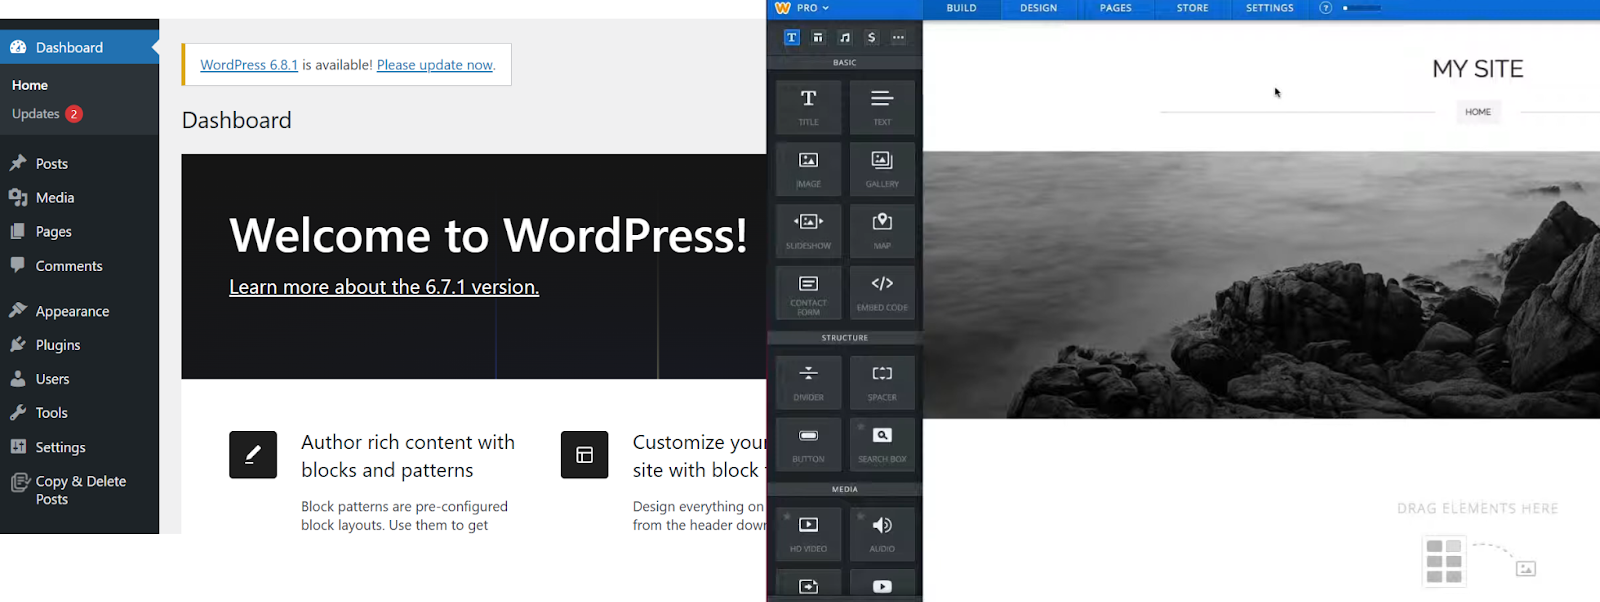Viewport: 1600px width, 602px height.
Task: Open the Posts menu in WordPress
Action: click(x=79, y=163)
